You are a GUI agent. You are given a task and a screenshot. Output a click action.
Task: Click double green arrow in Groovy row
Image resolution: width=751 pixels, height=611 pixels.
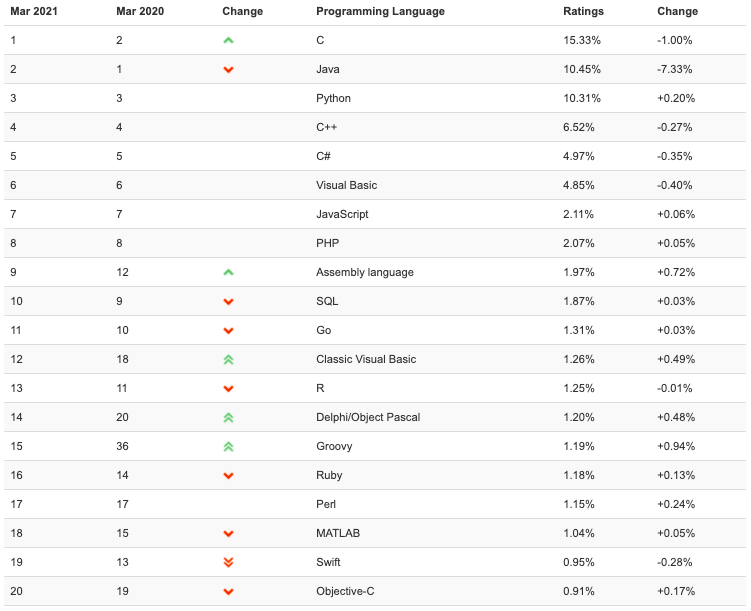[228, 447]
